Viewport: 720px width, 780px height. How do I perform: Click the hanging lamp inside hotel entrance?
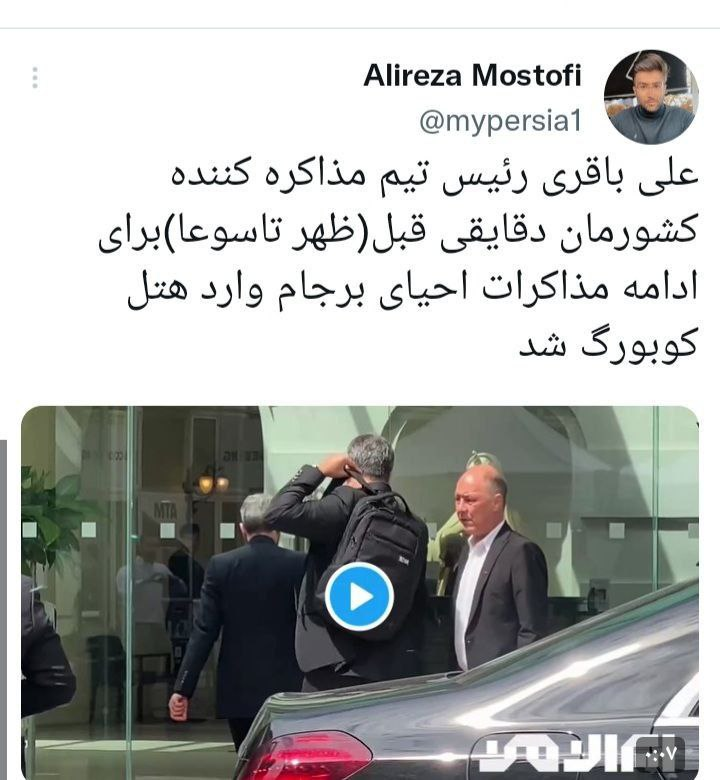coord(212,482)
